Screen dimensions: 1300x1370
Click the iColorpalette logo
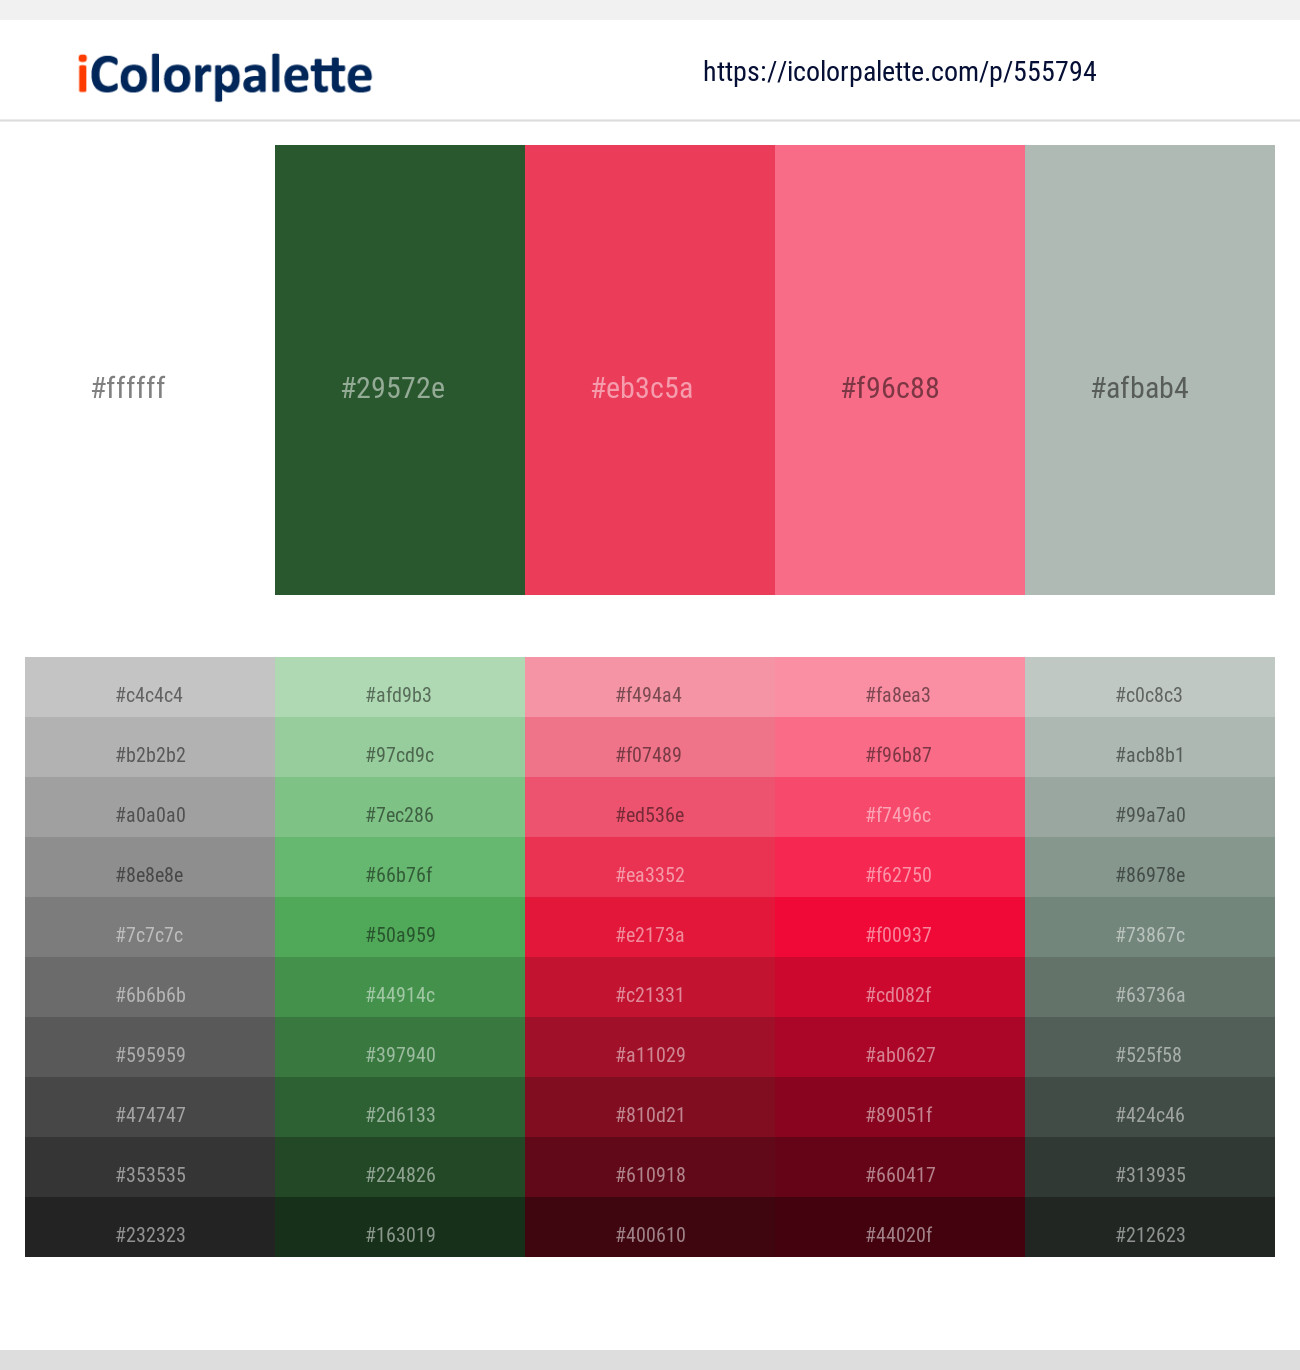(225, 75)
